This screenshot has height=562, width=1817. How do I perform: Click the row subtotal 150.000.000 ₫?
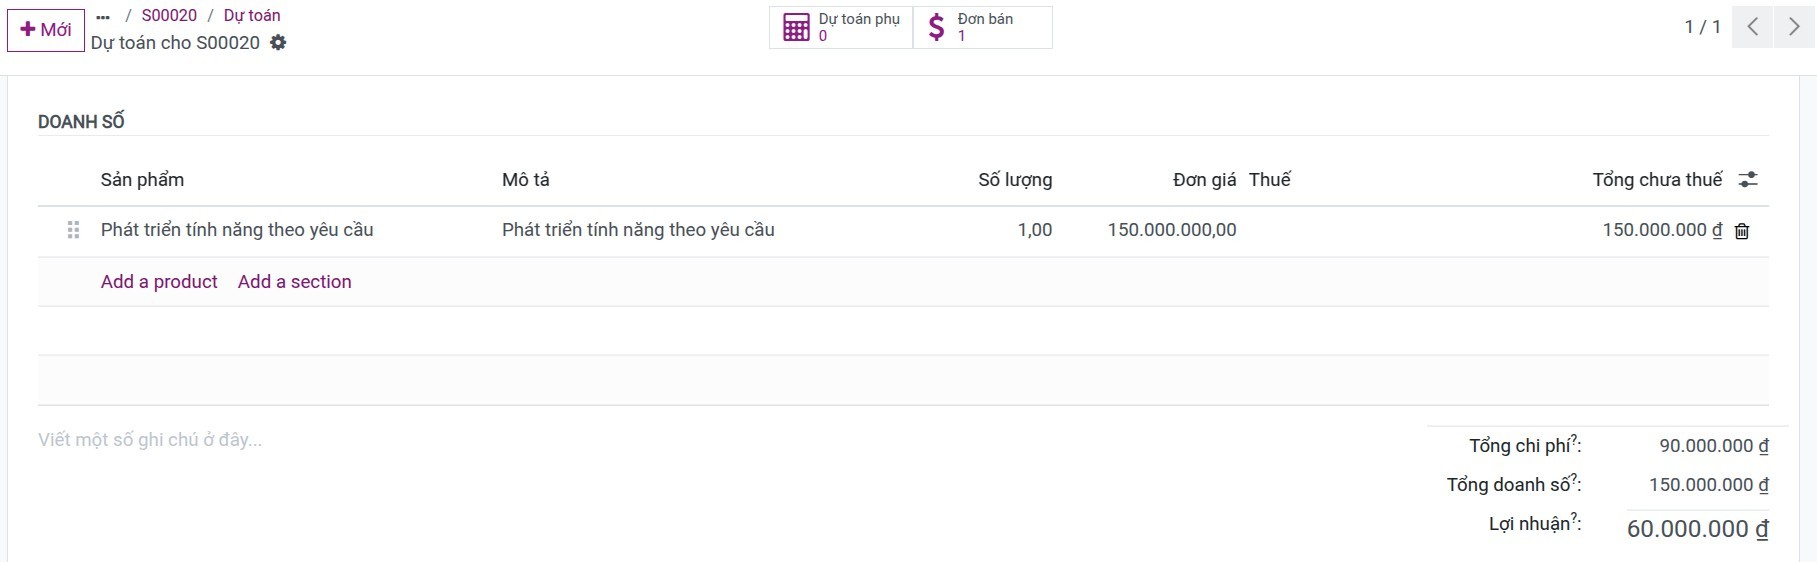click(x=1662, y=230)
